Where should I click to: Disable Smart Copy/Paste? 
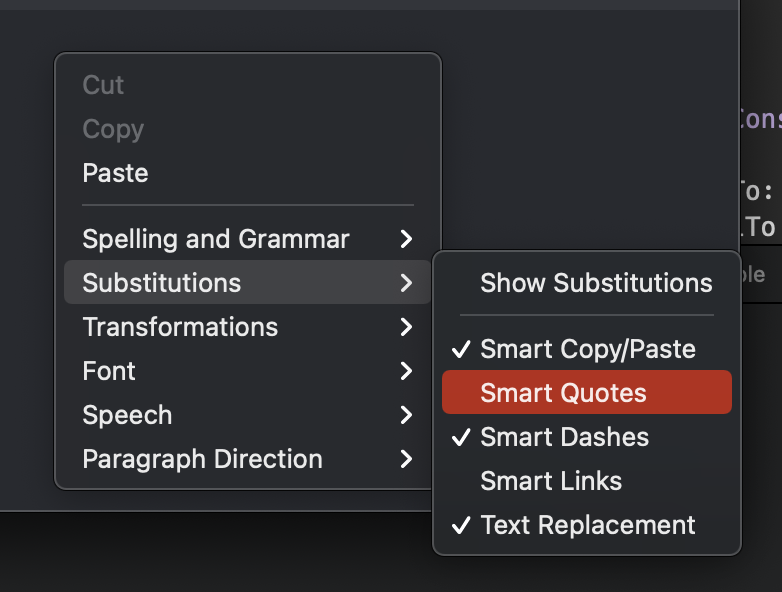587,349
